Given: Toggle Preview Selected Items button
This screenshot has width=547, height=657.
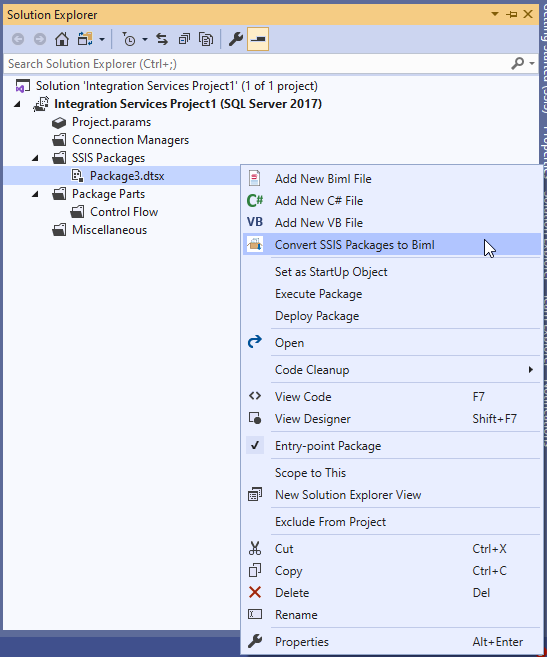Looking at the screenshot, I should tap(258, 39).
